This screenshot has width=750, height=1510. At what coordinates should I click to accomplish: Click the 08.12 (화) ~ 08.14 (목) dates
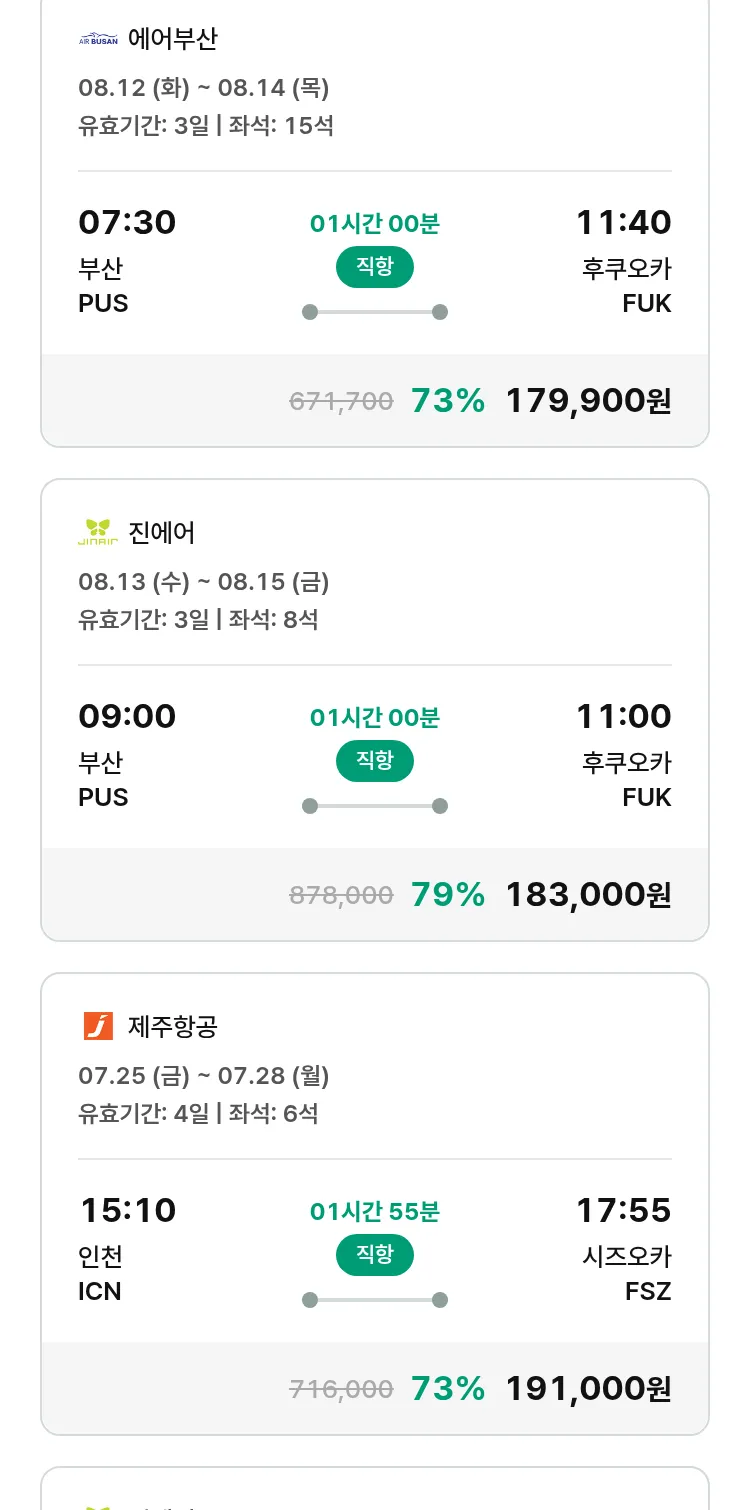point(204,88)
